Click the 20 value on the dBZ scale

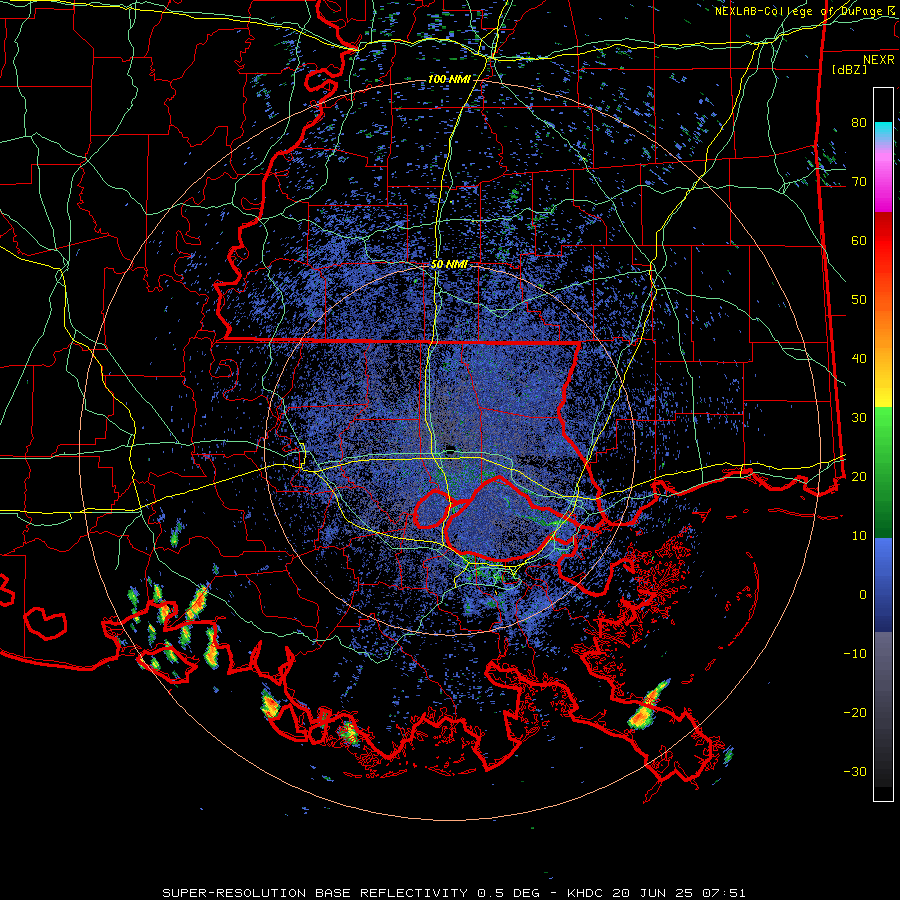tap(859, 477)
